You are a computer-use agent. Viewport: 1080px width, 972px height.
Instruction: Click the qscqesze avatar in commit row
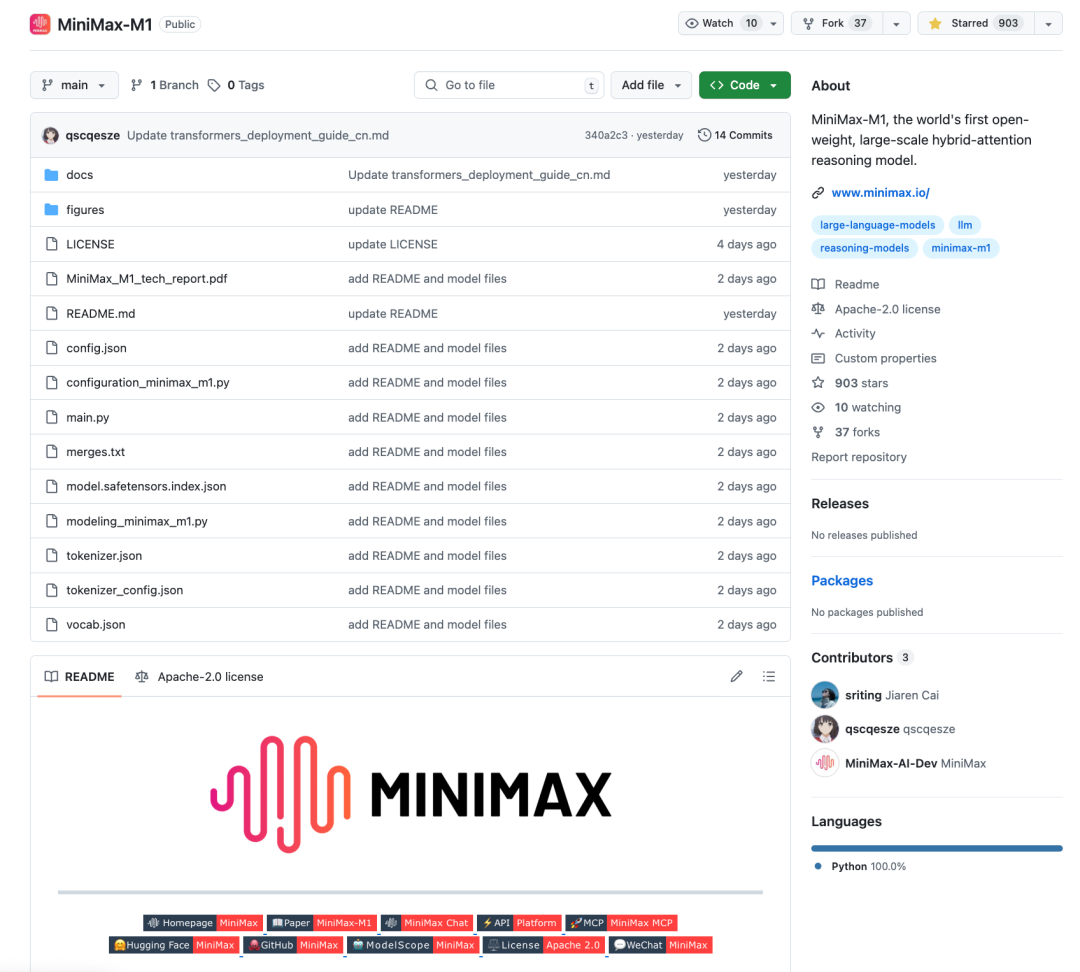[50, 135]
